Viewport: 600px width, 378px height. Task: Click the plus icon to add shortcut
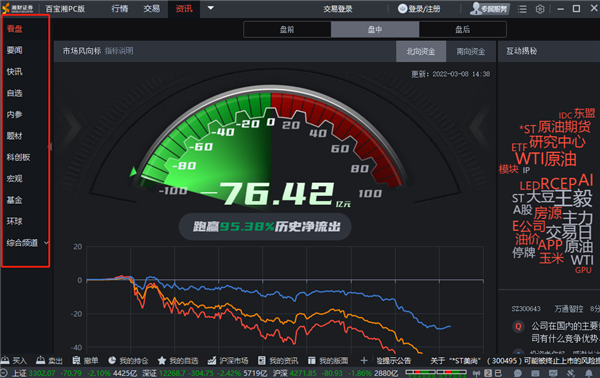click(x=364, y=360)
